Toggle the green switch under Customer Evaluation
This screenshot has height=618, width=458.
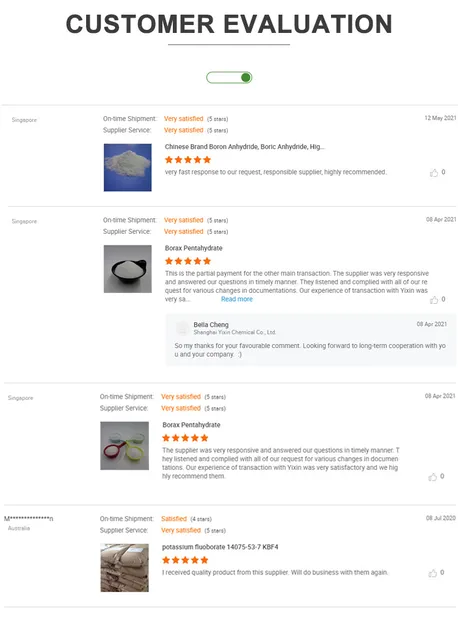tap(229, 78)
